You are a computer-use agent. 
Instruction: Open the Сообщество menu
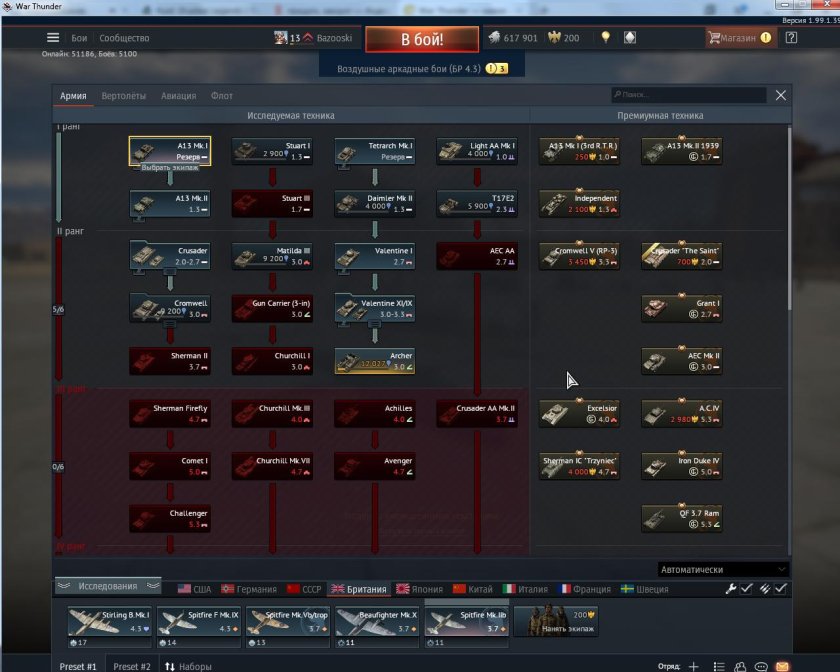[124, 38]
